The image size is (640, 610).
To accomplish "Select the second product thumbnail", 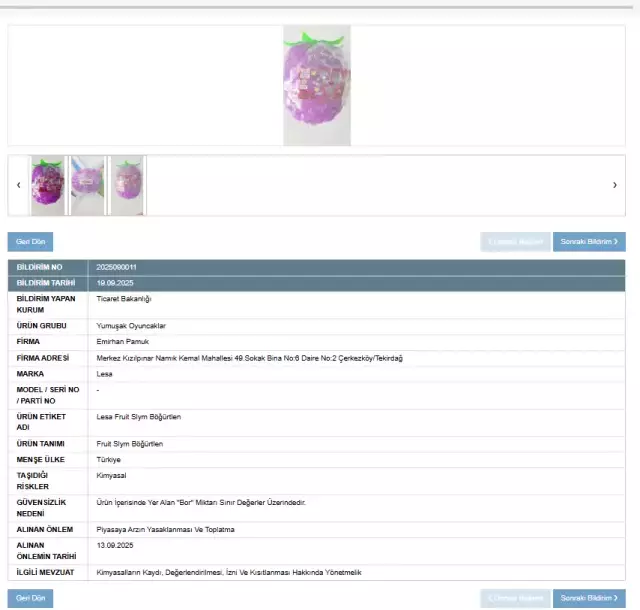I will 87,185.
